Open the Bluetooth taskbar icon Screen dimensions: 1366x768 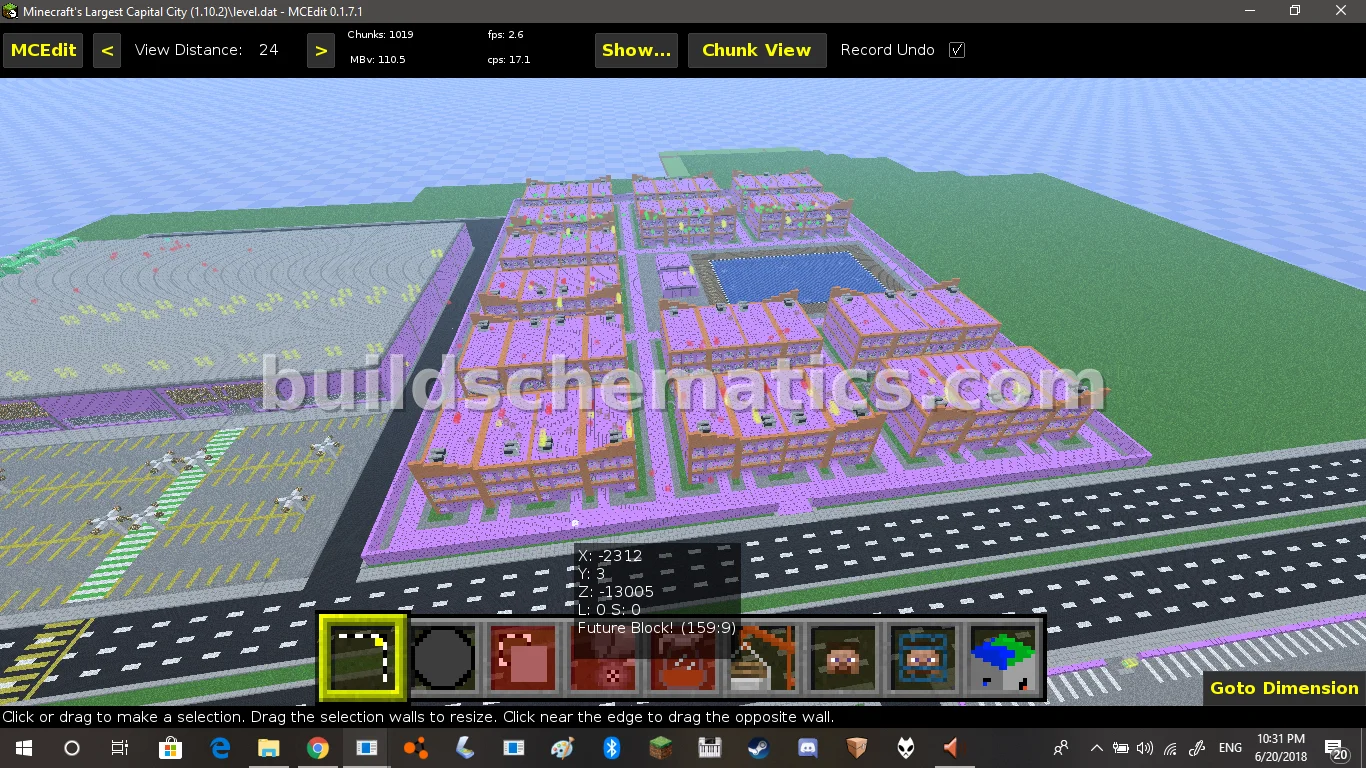pyautogui.click(x=612, y=748)
